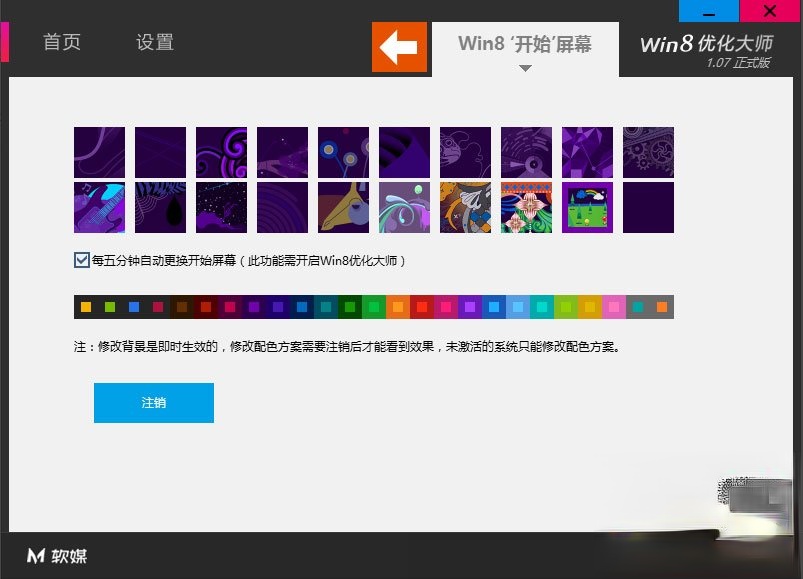Select the starry night sky background thumbnail
Screen dimensions: 803x579
tap(221, 206)
